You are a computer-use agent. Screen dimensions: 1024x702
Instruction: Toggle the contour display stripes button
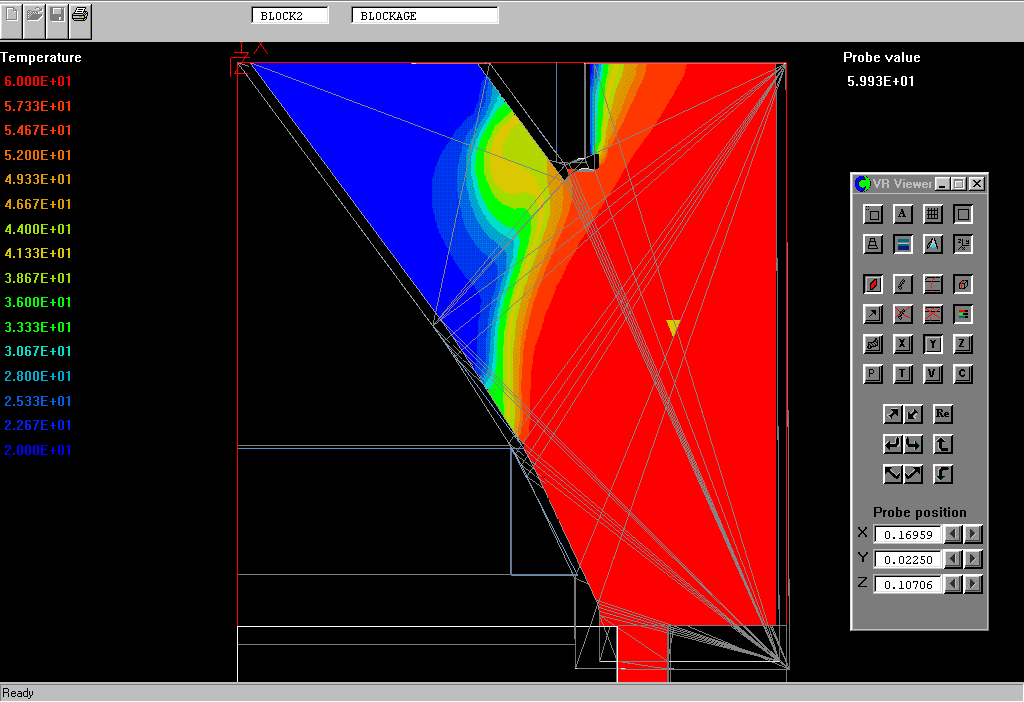pos(902,244)
